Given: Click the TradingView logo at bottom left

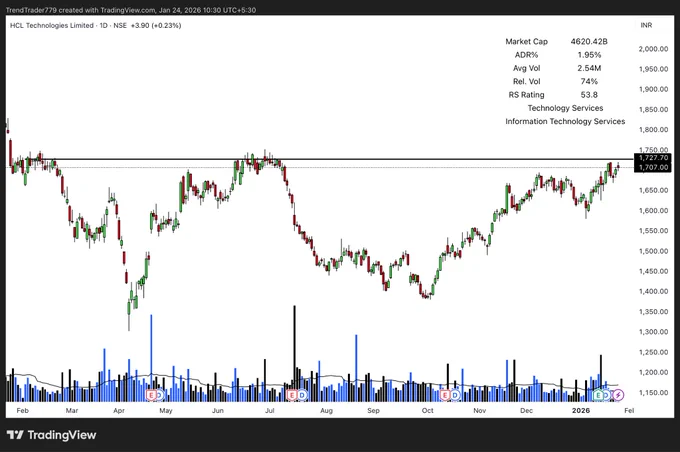Looking at the screenshot, I should pyautogui.click(x=51, y=435).
